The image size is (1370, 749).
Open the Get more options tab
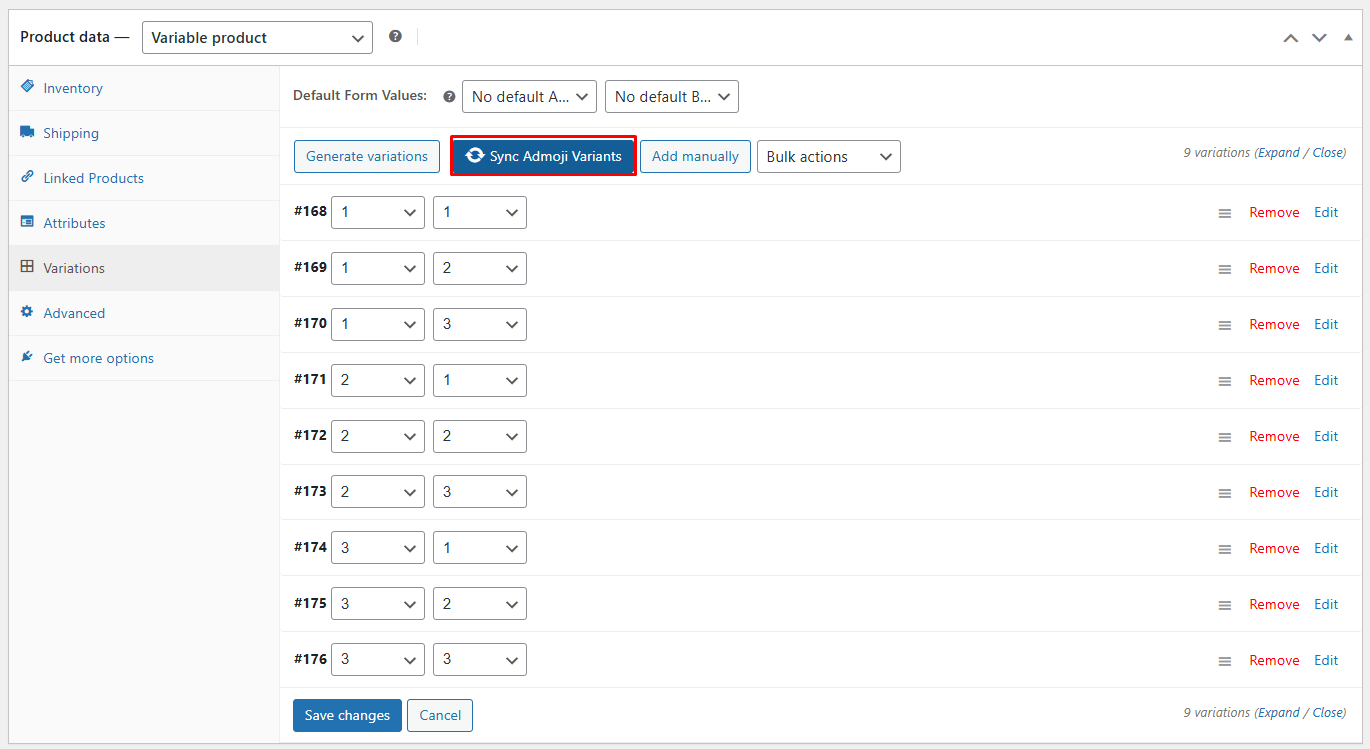[144, 358]
